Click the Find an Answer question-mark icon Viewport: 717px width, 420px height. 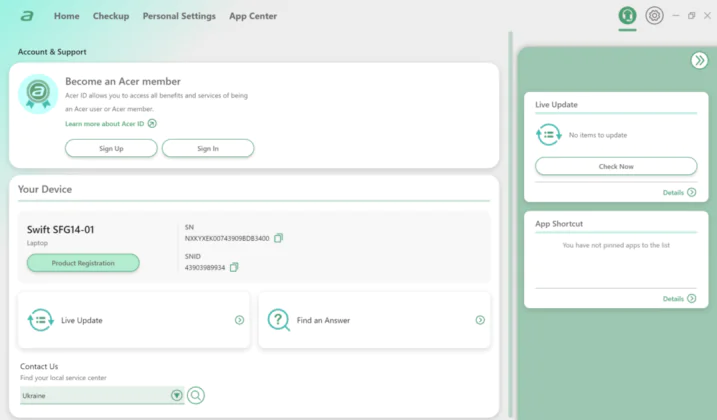point(278,320)
